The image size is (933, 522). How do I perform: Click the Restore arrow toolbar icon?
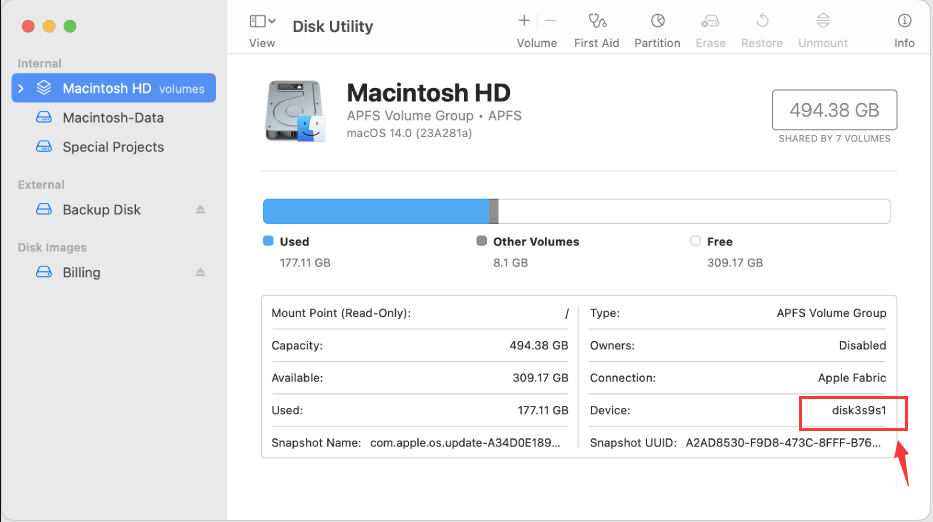pos(762,21)
